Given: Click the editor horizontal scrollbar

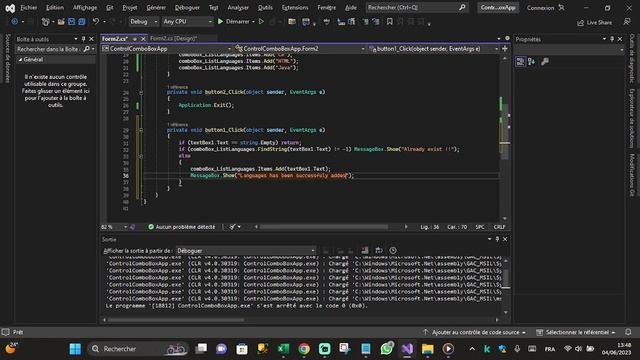Looking at the screenshot, I should pyautogui.click(x=324, y=227).
